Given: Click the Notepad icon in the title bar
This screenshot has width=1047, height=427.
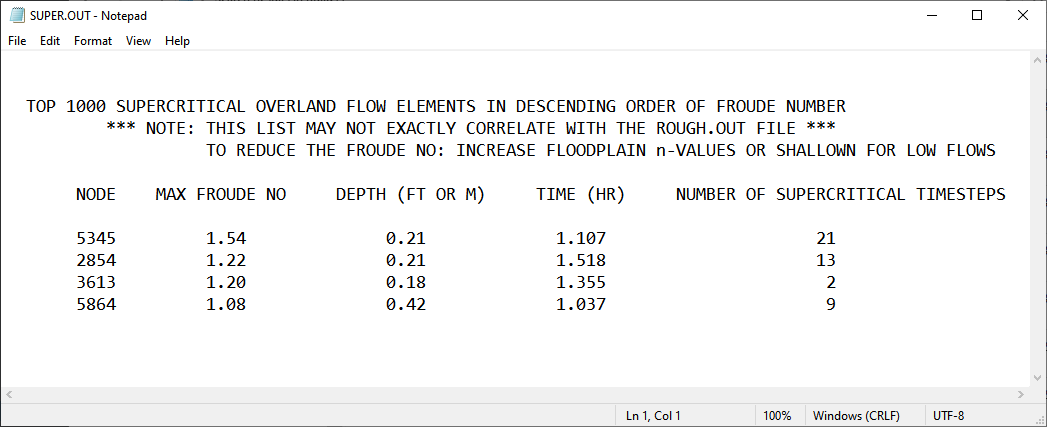Looking at the screenshot, I should 16,15.
